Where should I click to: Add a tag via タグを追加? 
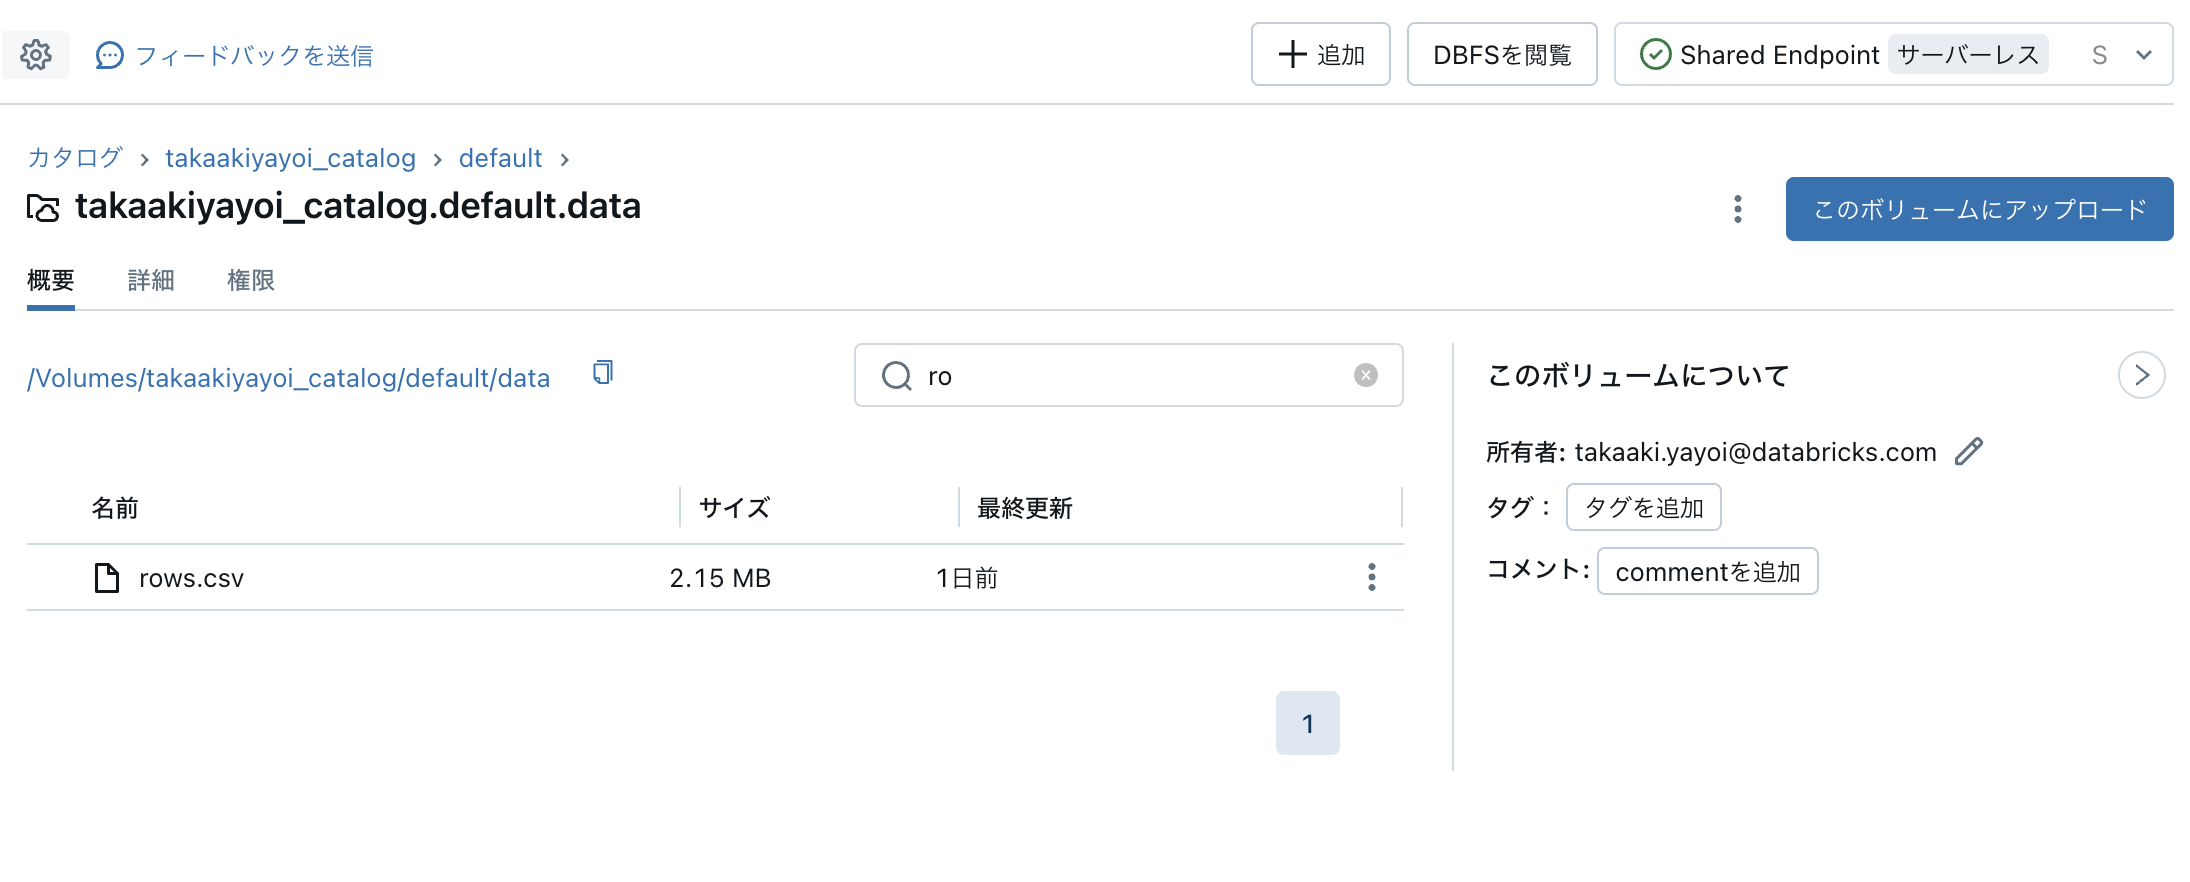pyautogui.click(x=1643, y=507)
